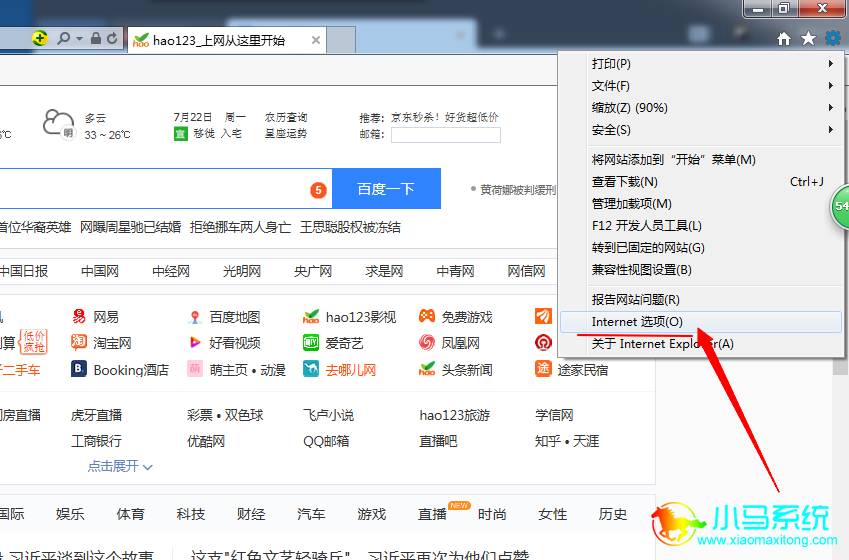The image size is (849, 560).
Task: Open the 学信网 link
Action: pos(554,415)
